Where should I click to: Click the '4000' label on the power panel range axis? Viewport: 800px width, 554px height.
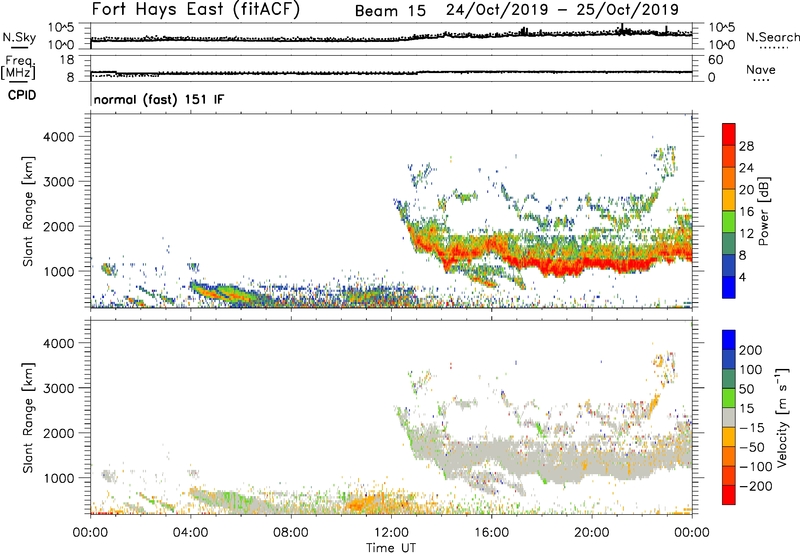click(59, 137)
